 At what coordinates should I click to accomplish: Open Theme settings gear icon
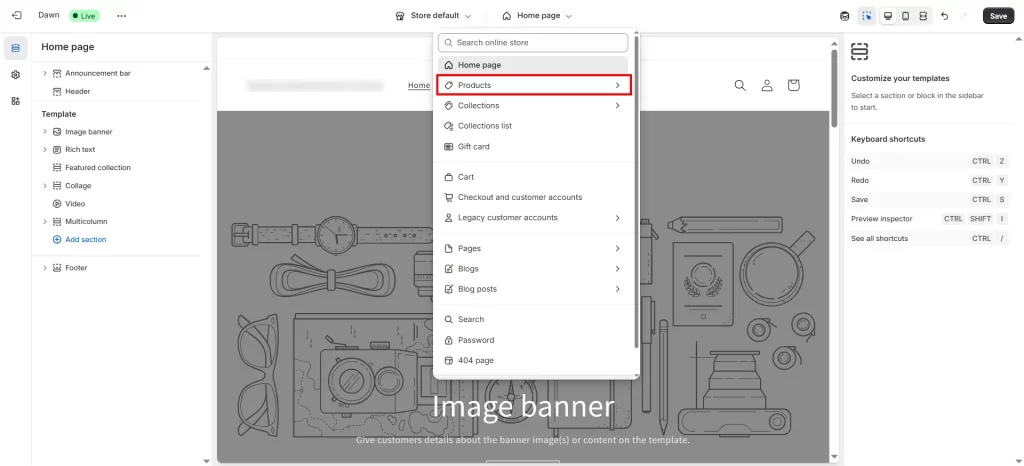(x=16, y=75)
